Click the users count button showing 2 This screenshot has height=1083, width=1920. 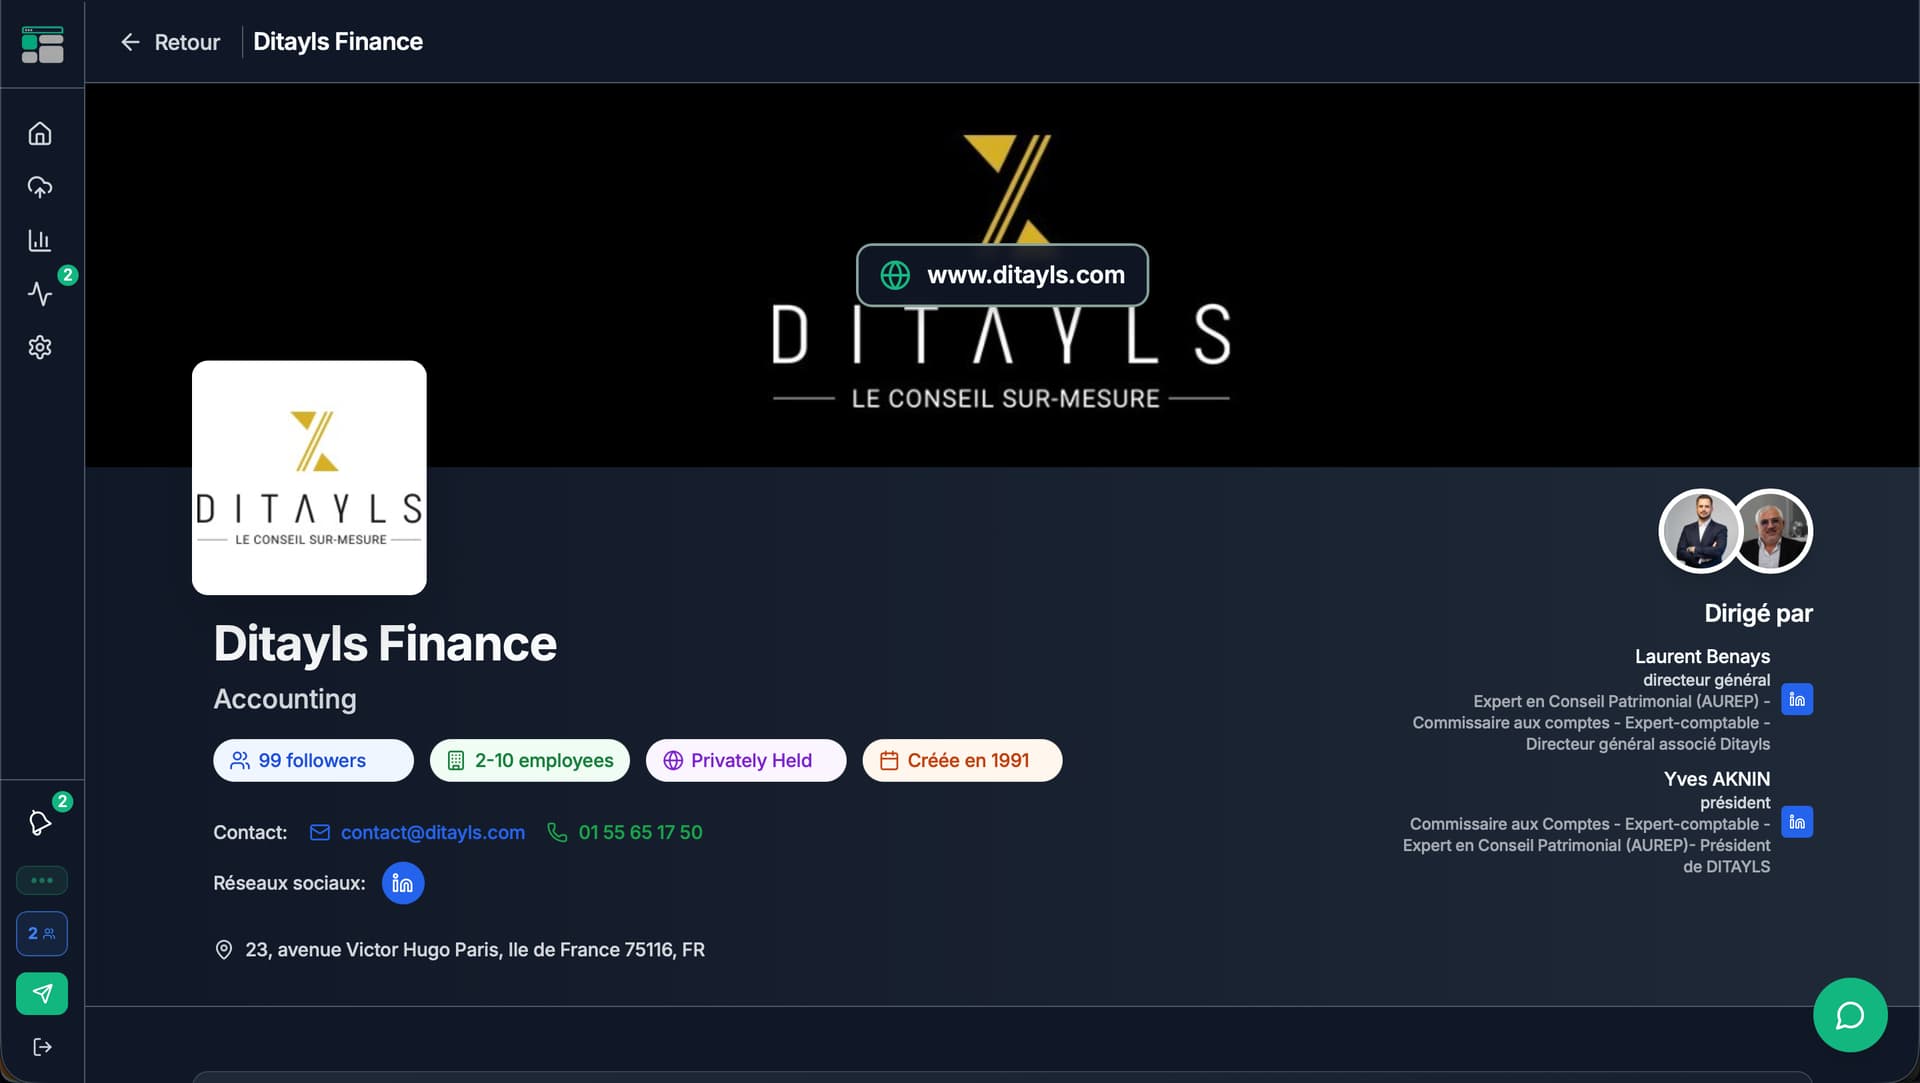tap(42, 933)
